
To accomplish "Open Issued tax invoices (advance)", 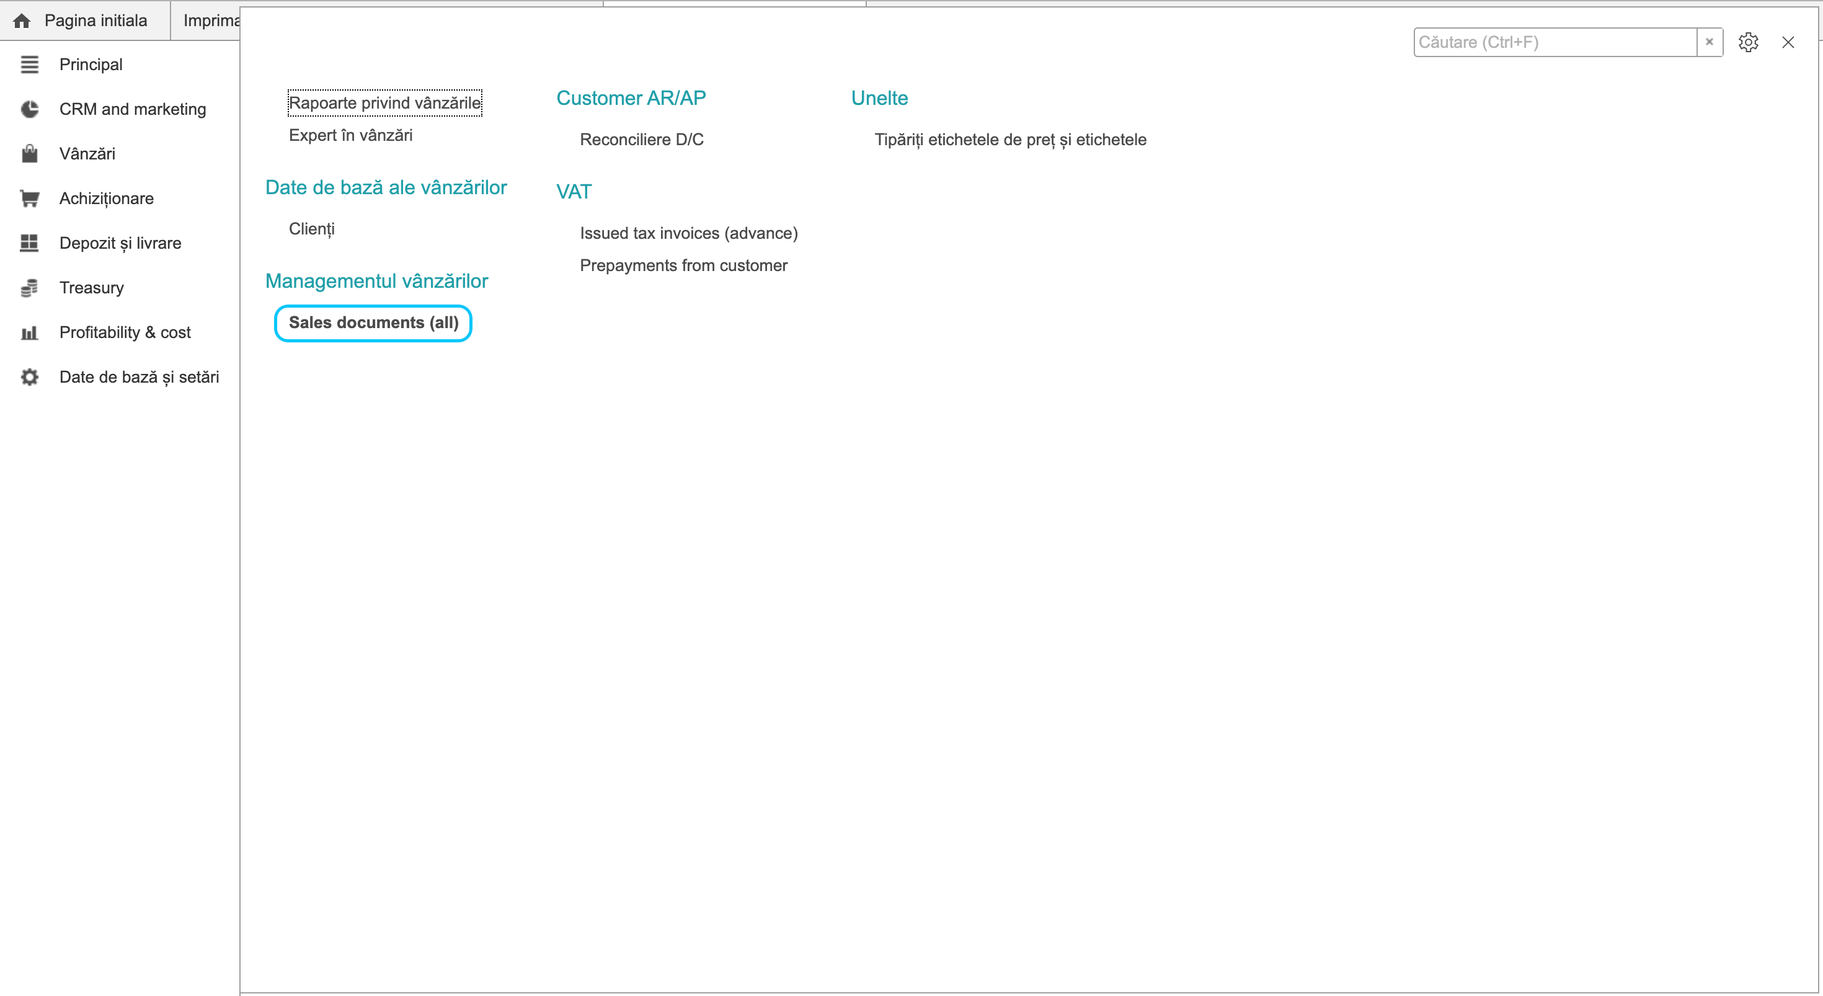I will click(x=689, y=233).
